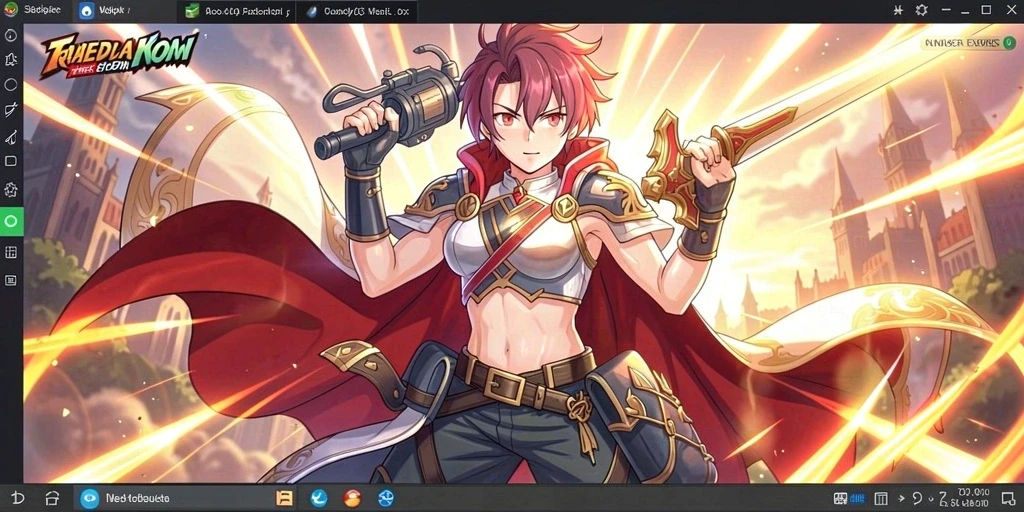The image size is (1024, 512).
Task: Open the third tab with gem icon
Action: [357, 11]
